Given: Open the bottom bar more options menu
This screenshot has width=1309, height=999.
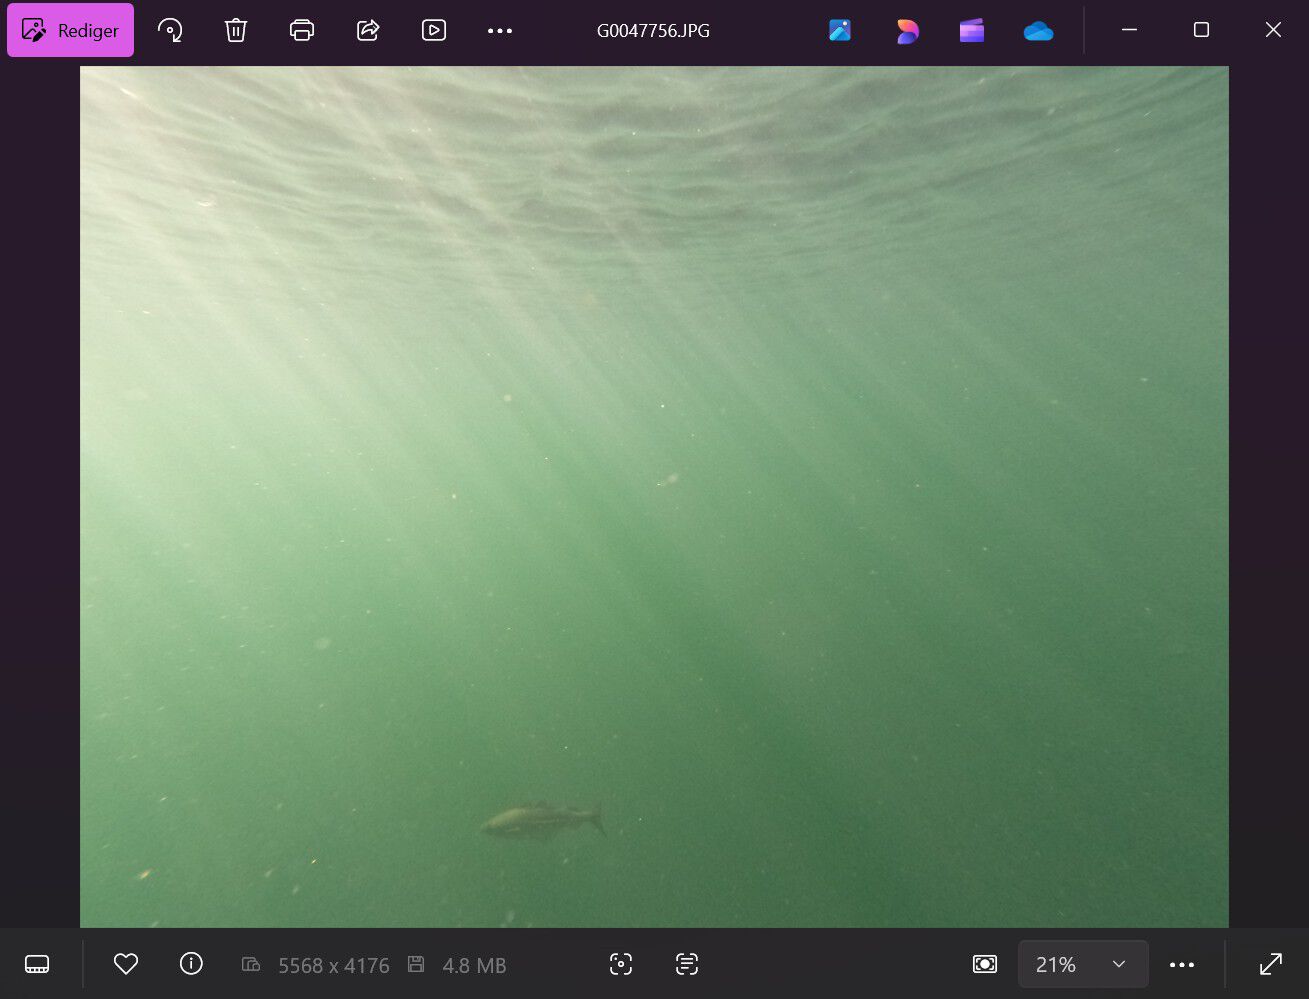Looking at the screenshot, I should [x=1182, y=964].
